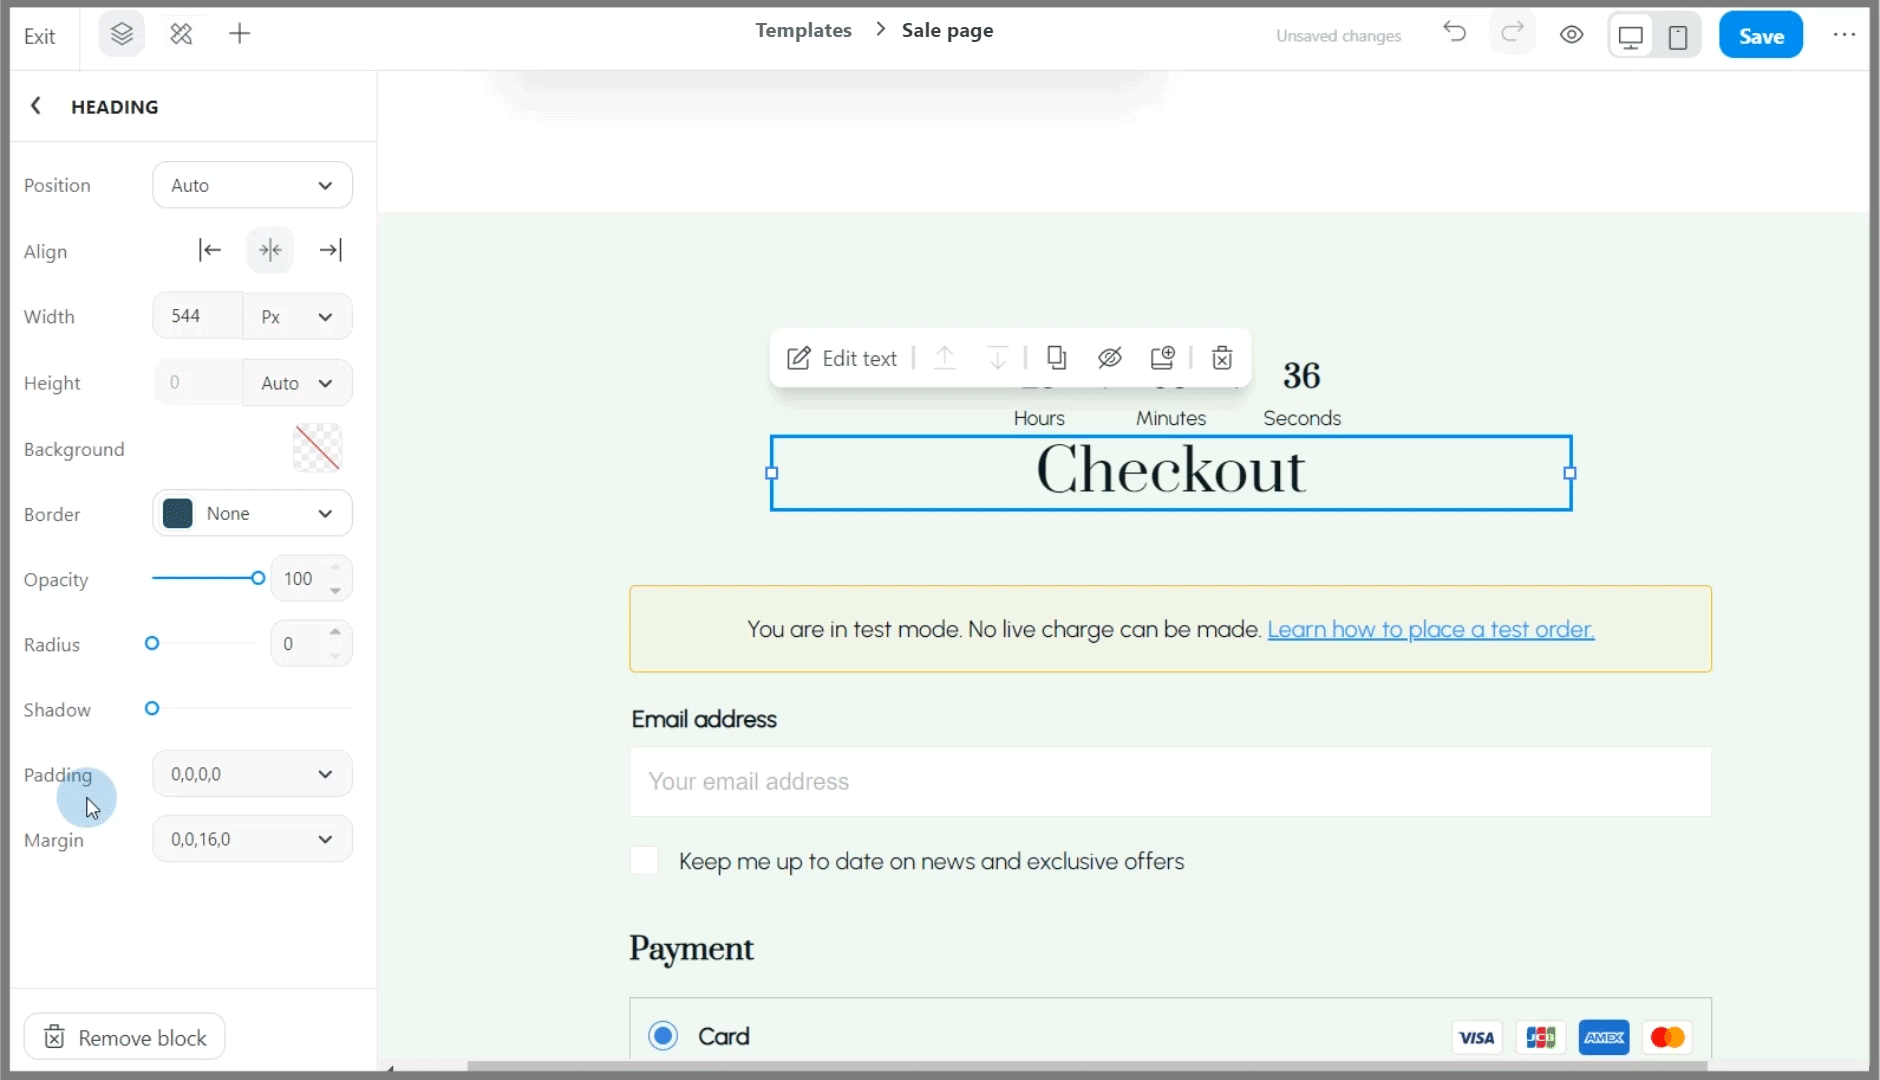Check the news and exclusive offers box

click(645, 861)
